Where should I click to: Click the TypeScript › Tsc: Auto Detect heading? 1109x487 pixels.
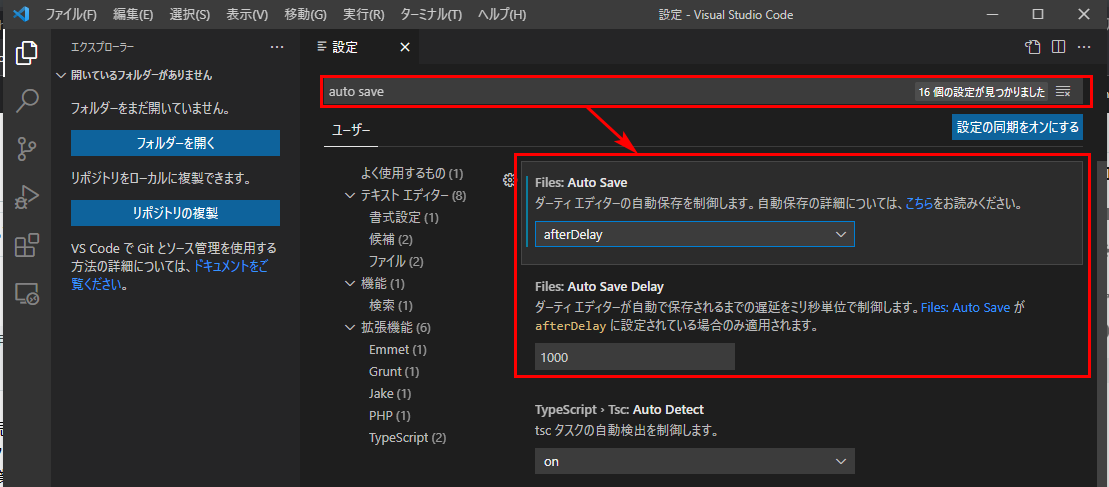point(620,409)
